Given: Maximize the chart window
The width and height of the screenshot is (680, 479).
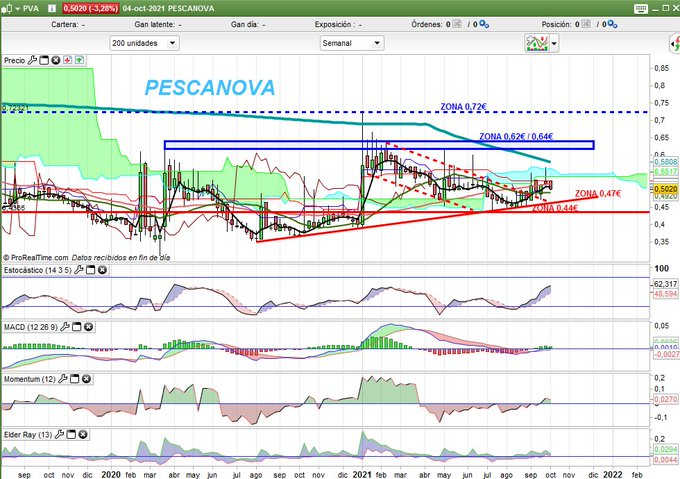Looking at the screenshot, I should click(x=666, y=8).
